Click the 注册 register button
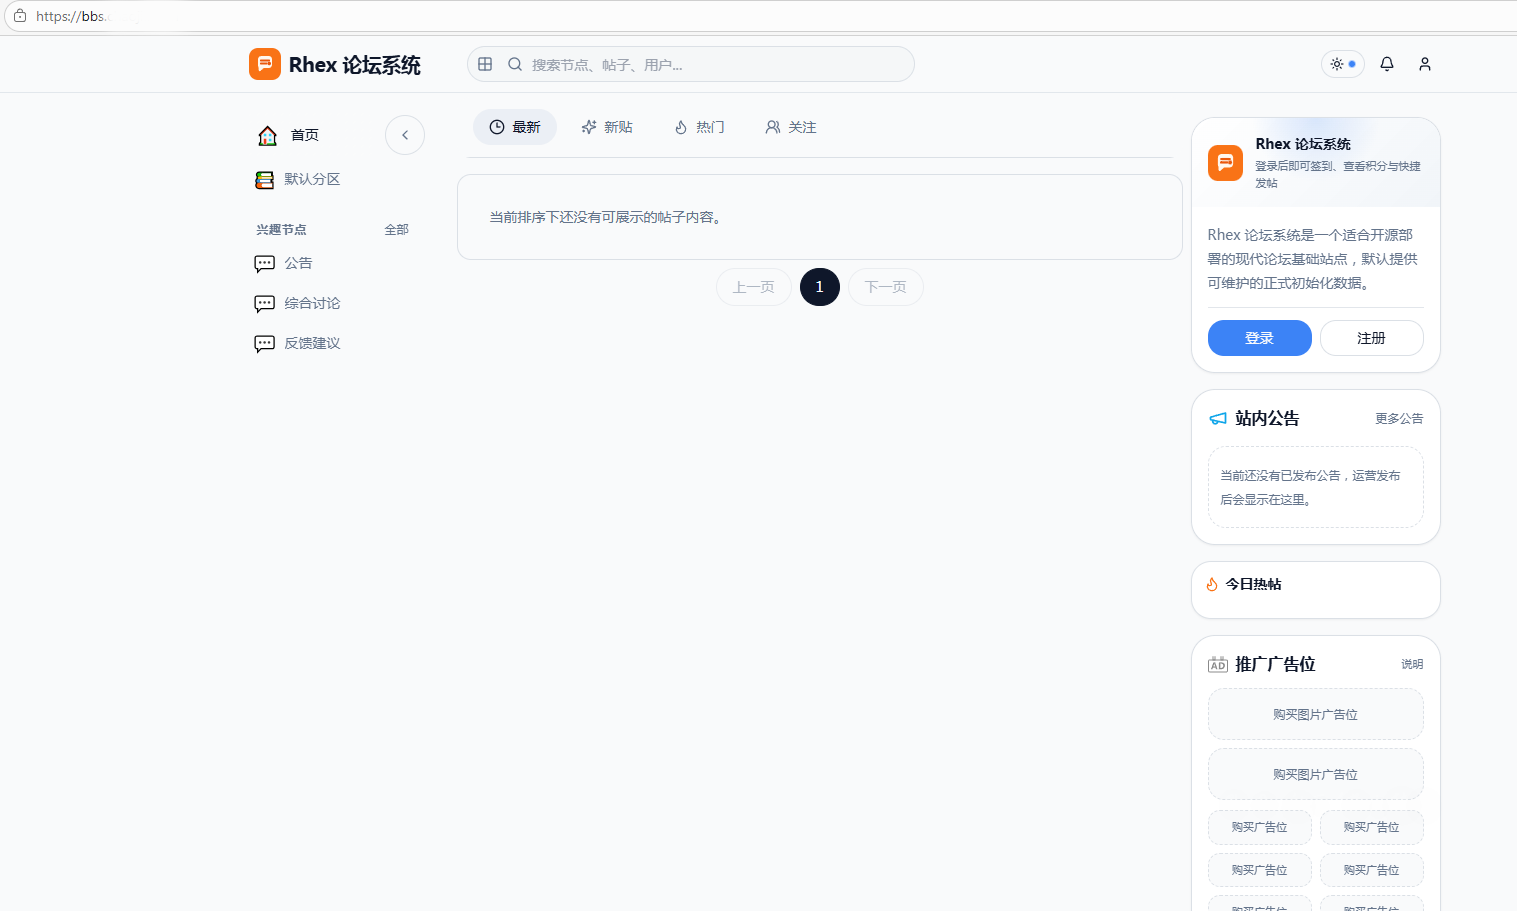This screenshot has width=1517, height=911. (1371, 338)
